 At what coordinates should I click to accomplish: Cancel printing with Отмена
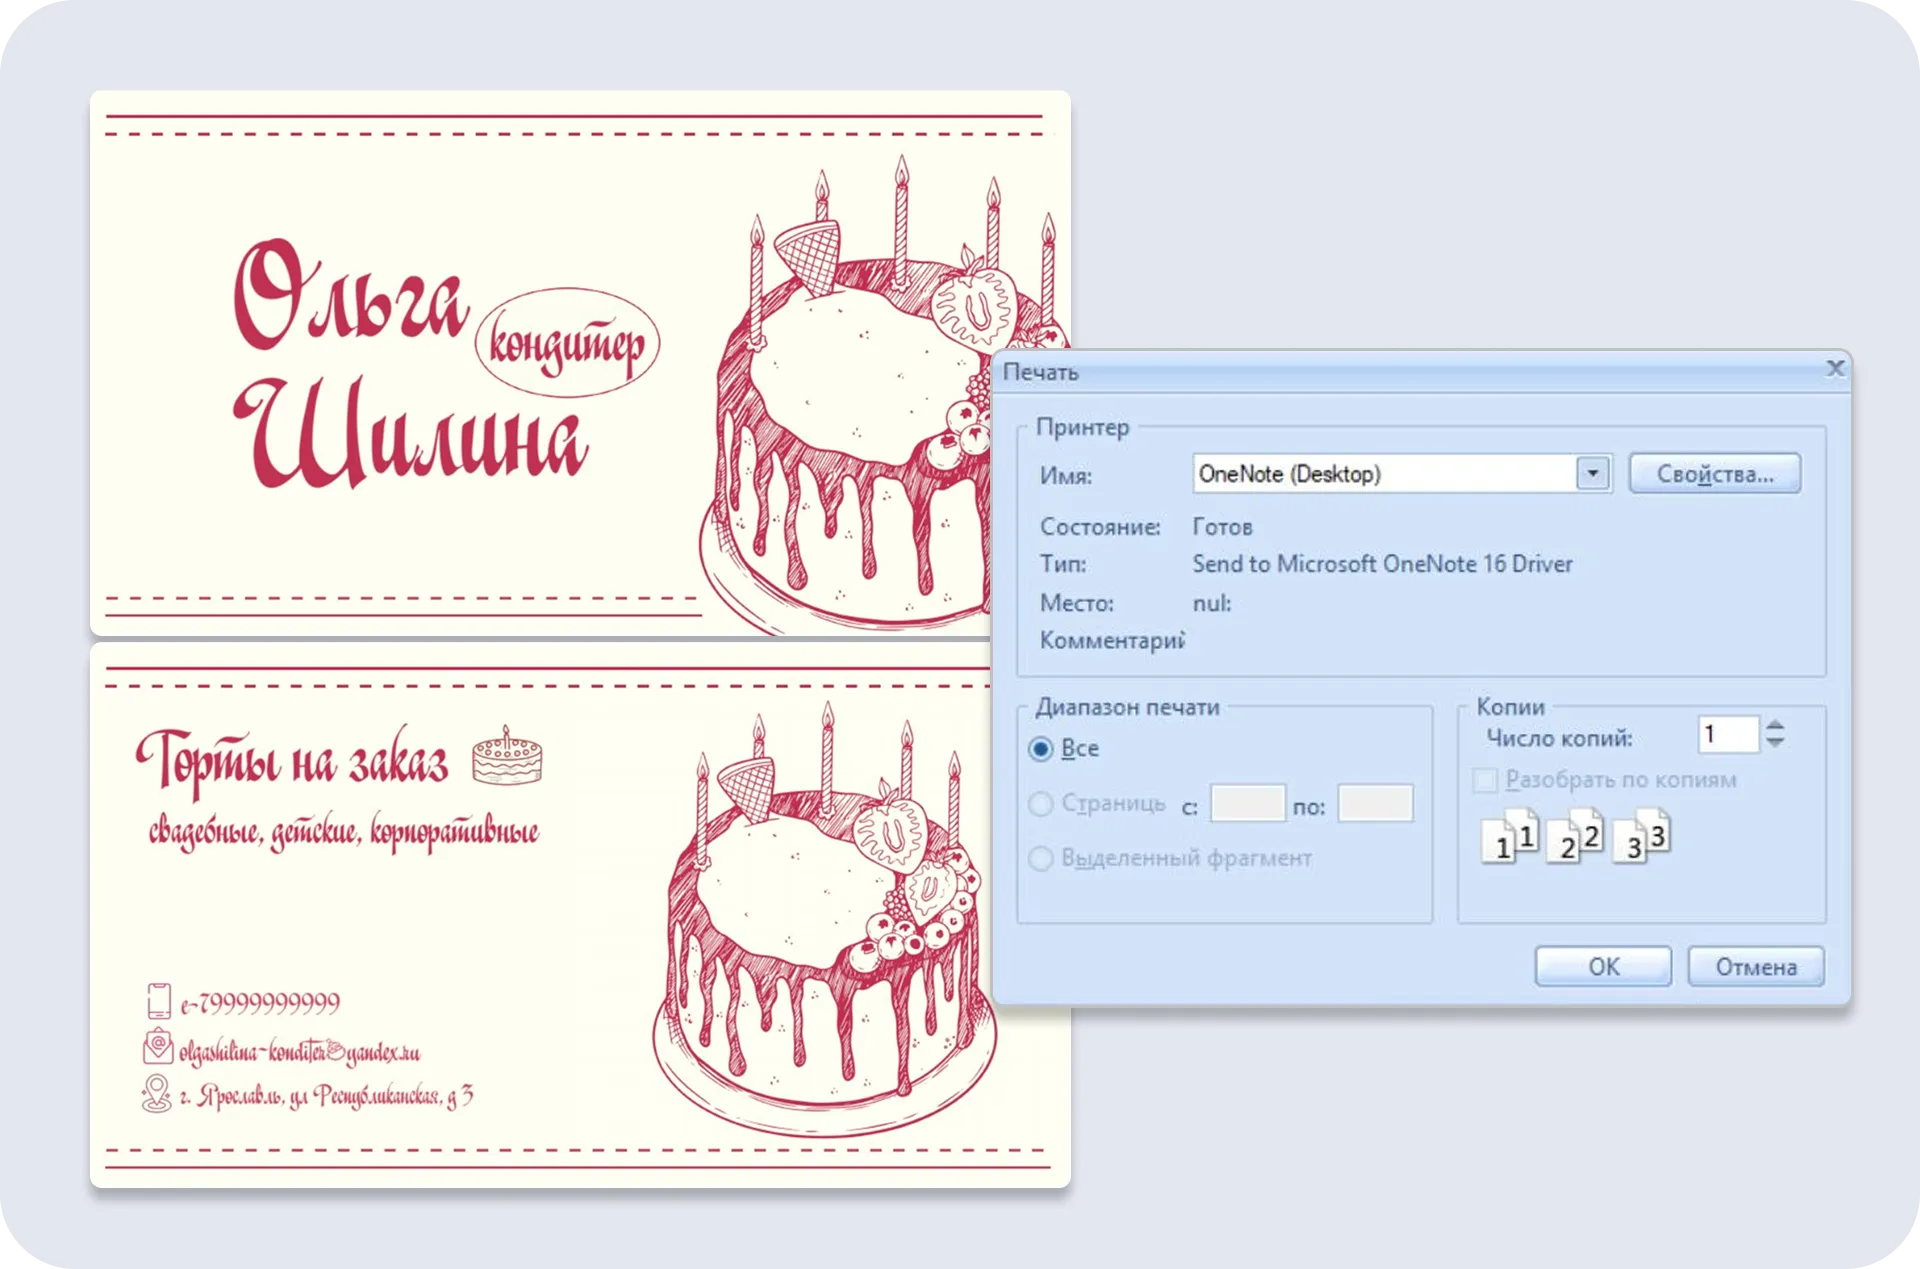pos(1756,967)
